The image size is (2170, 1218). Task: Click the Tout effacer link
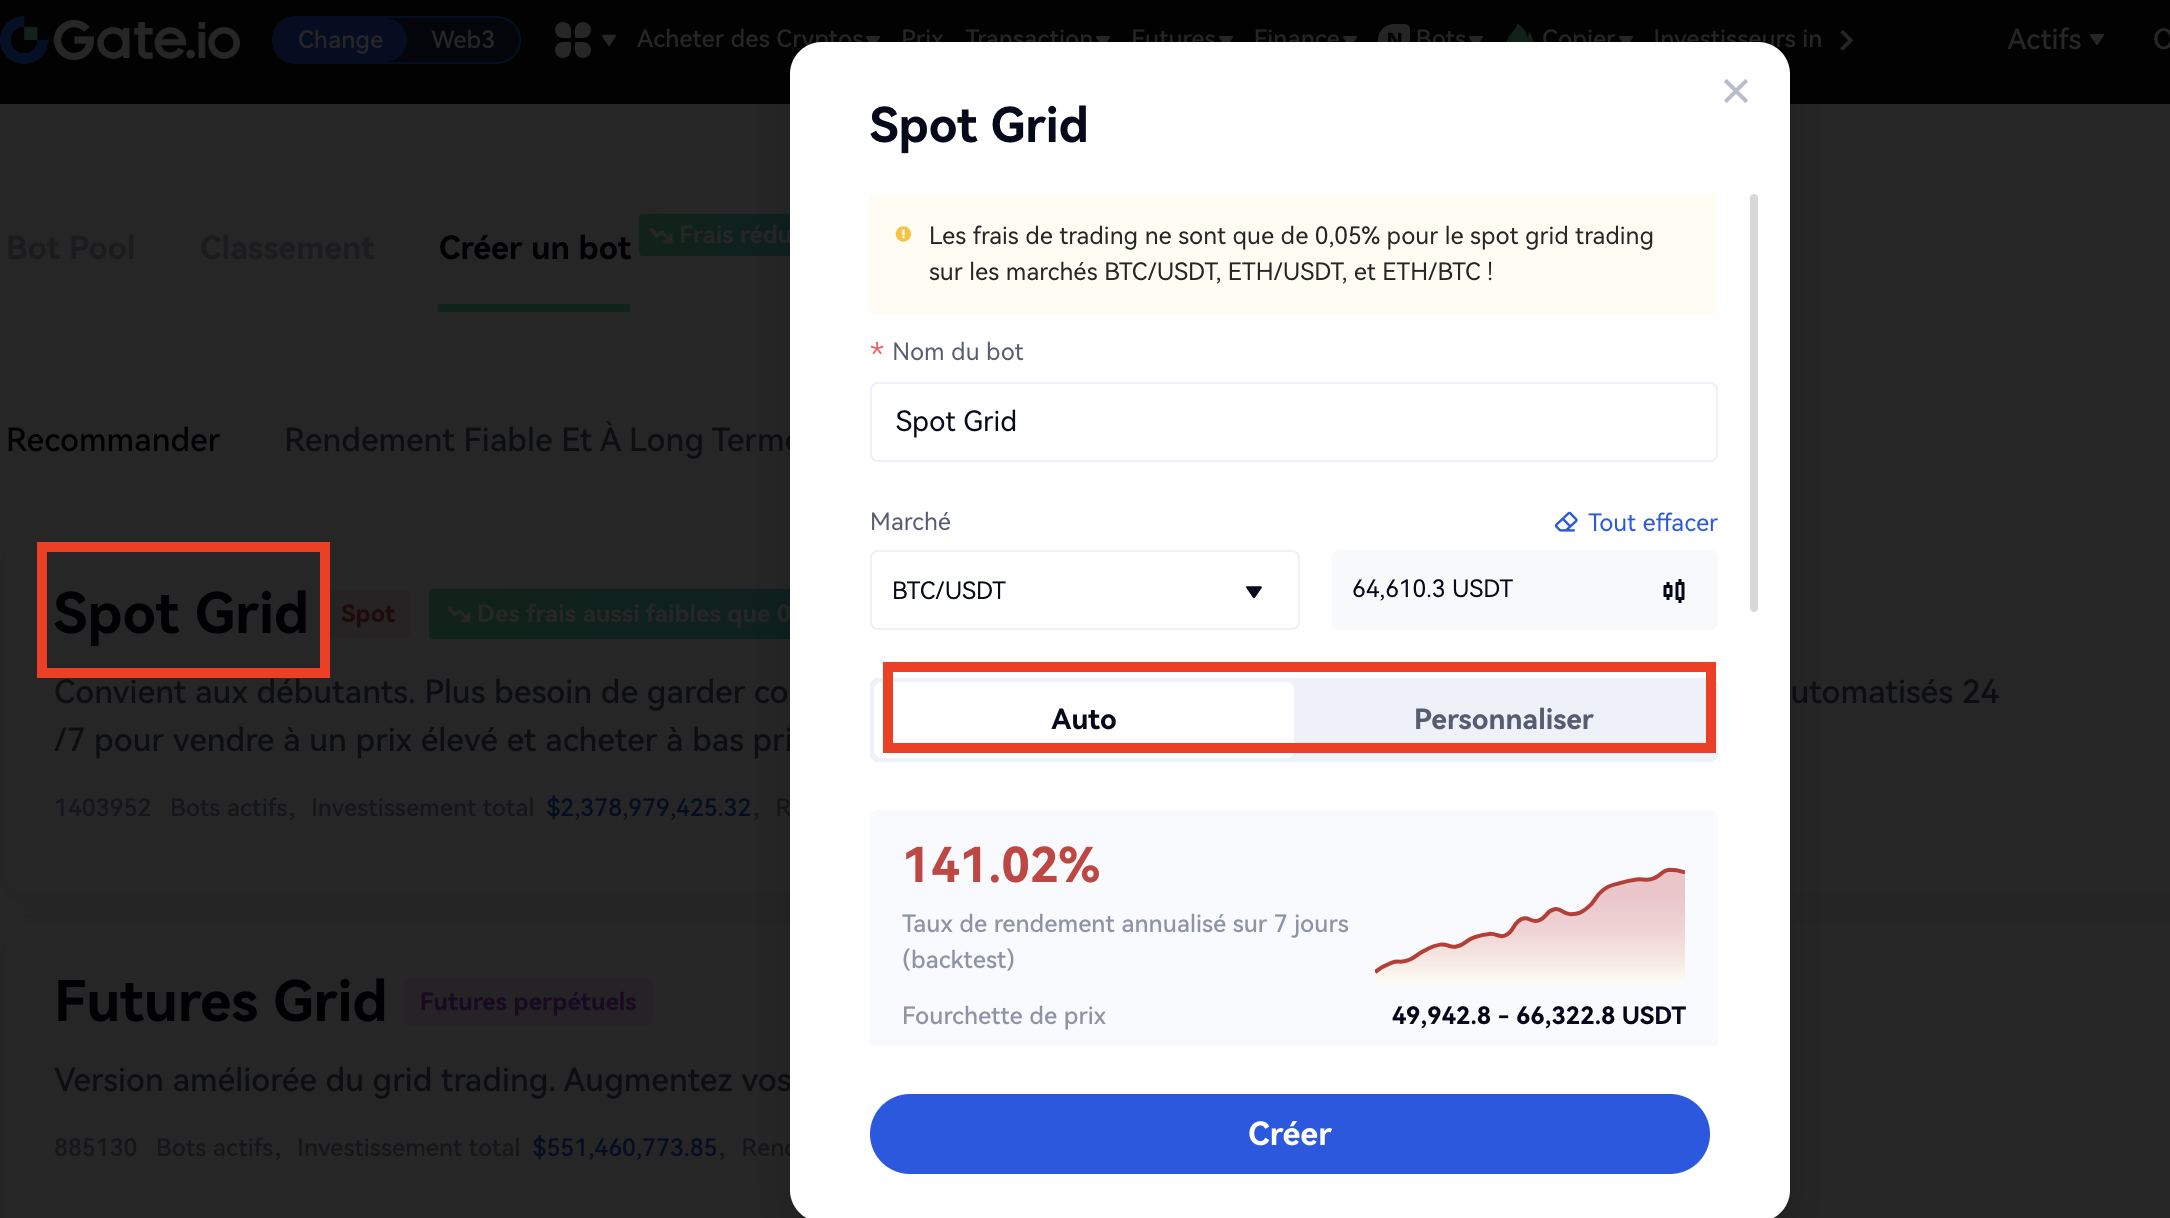pyautogui.click(x=1652, y=522)
